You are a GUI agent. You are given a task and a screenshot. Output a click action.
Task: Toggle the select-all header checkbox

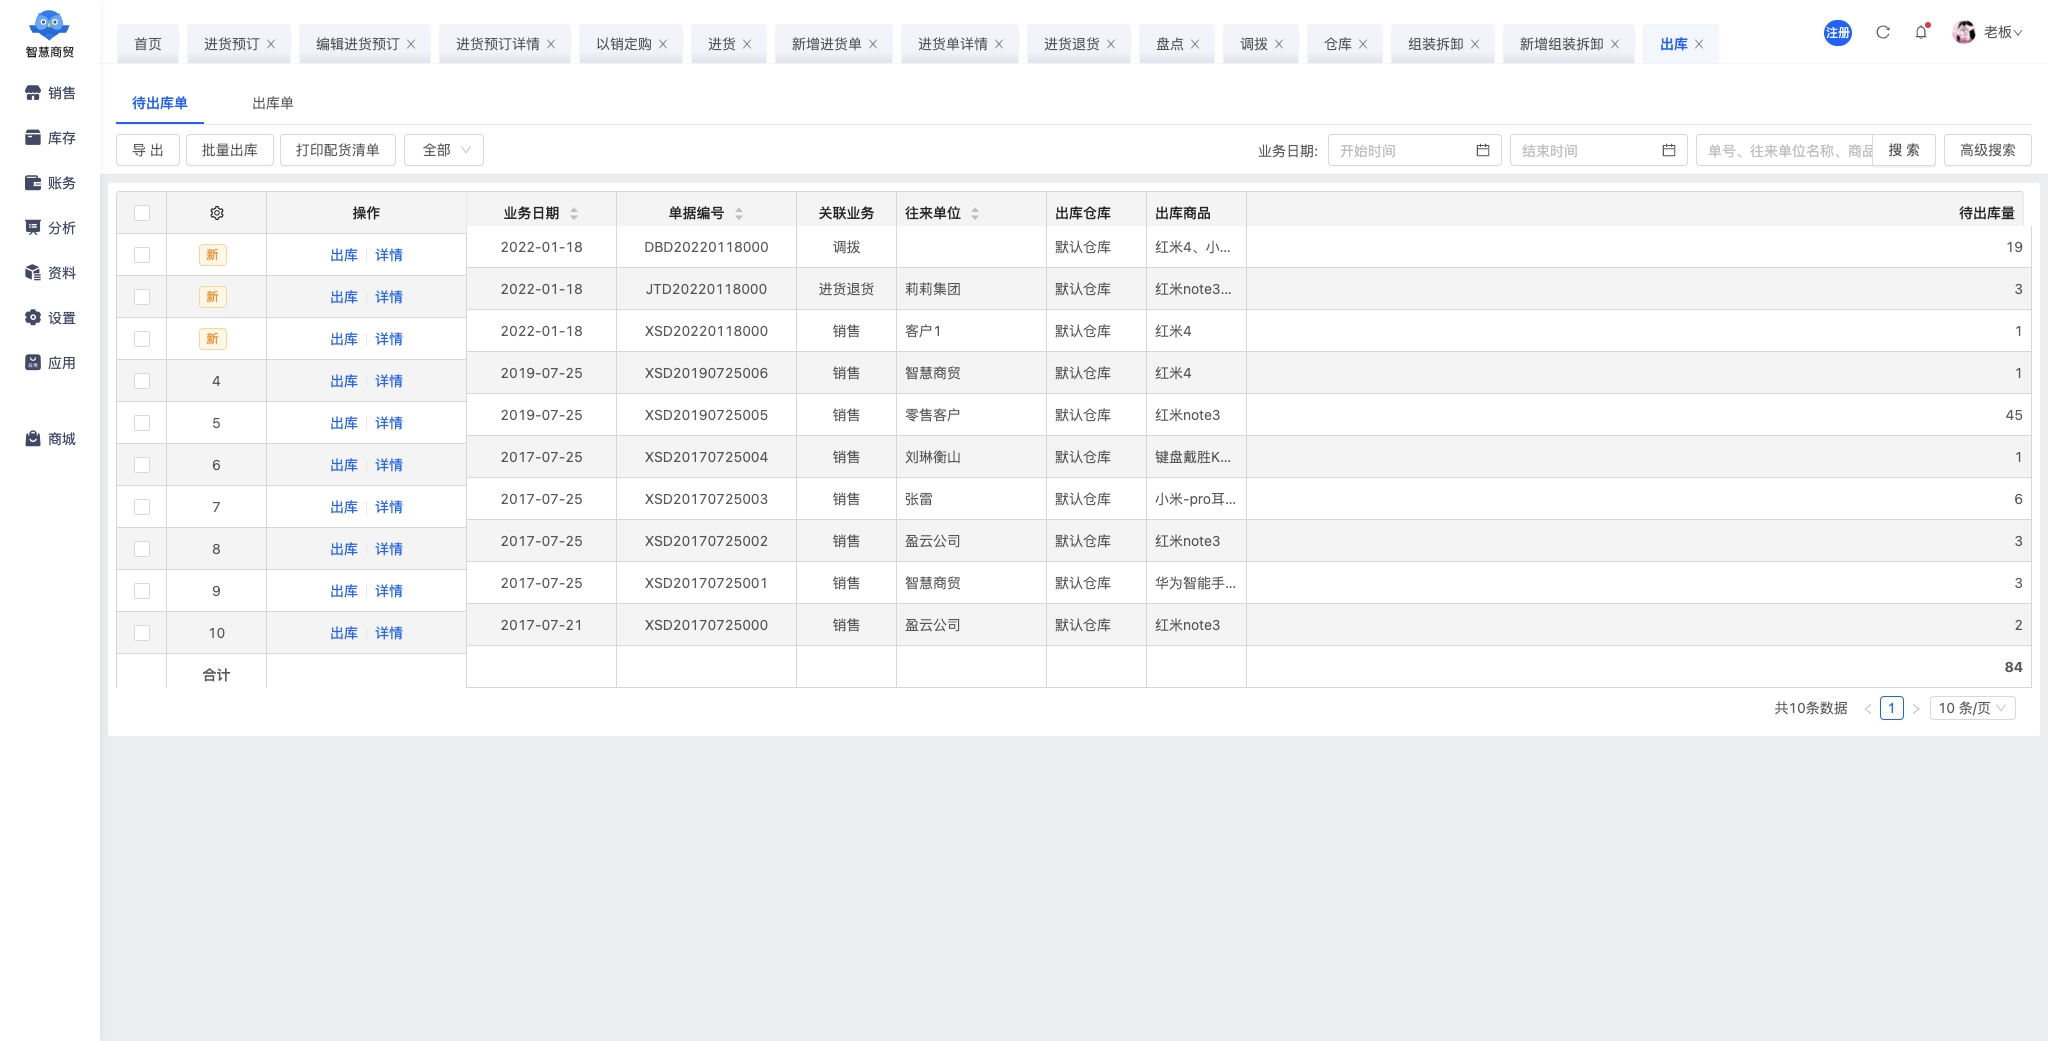(142, 213)
